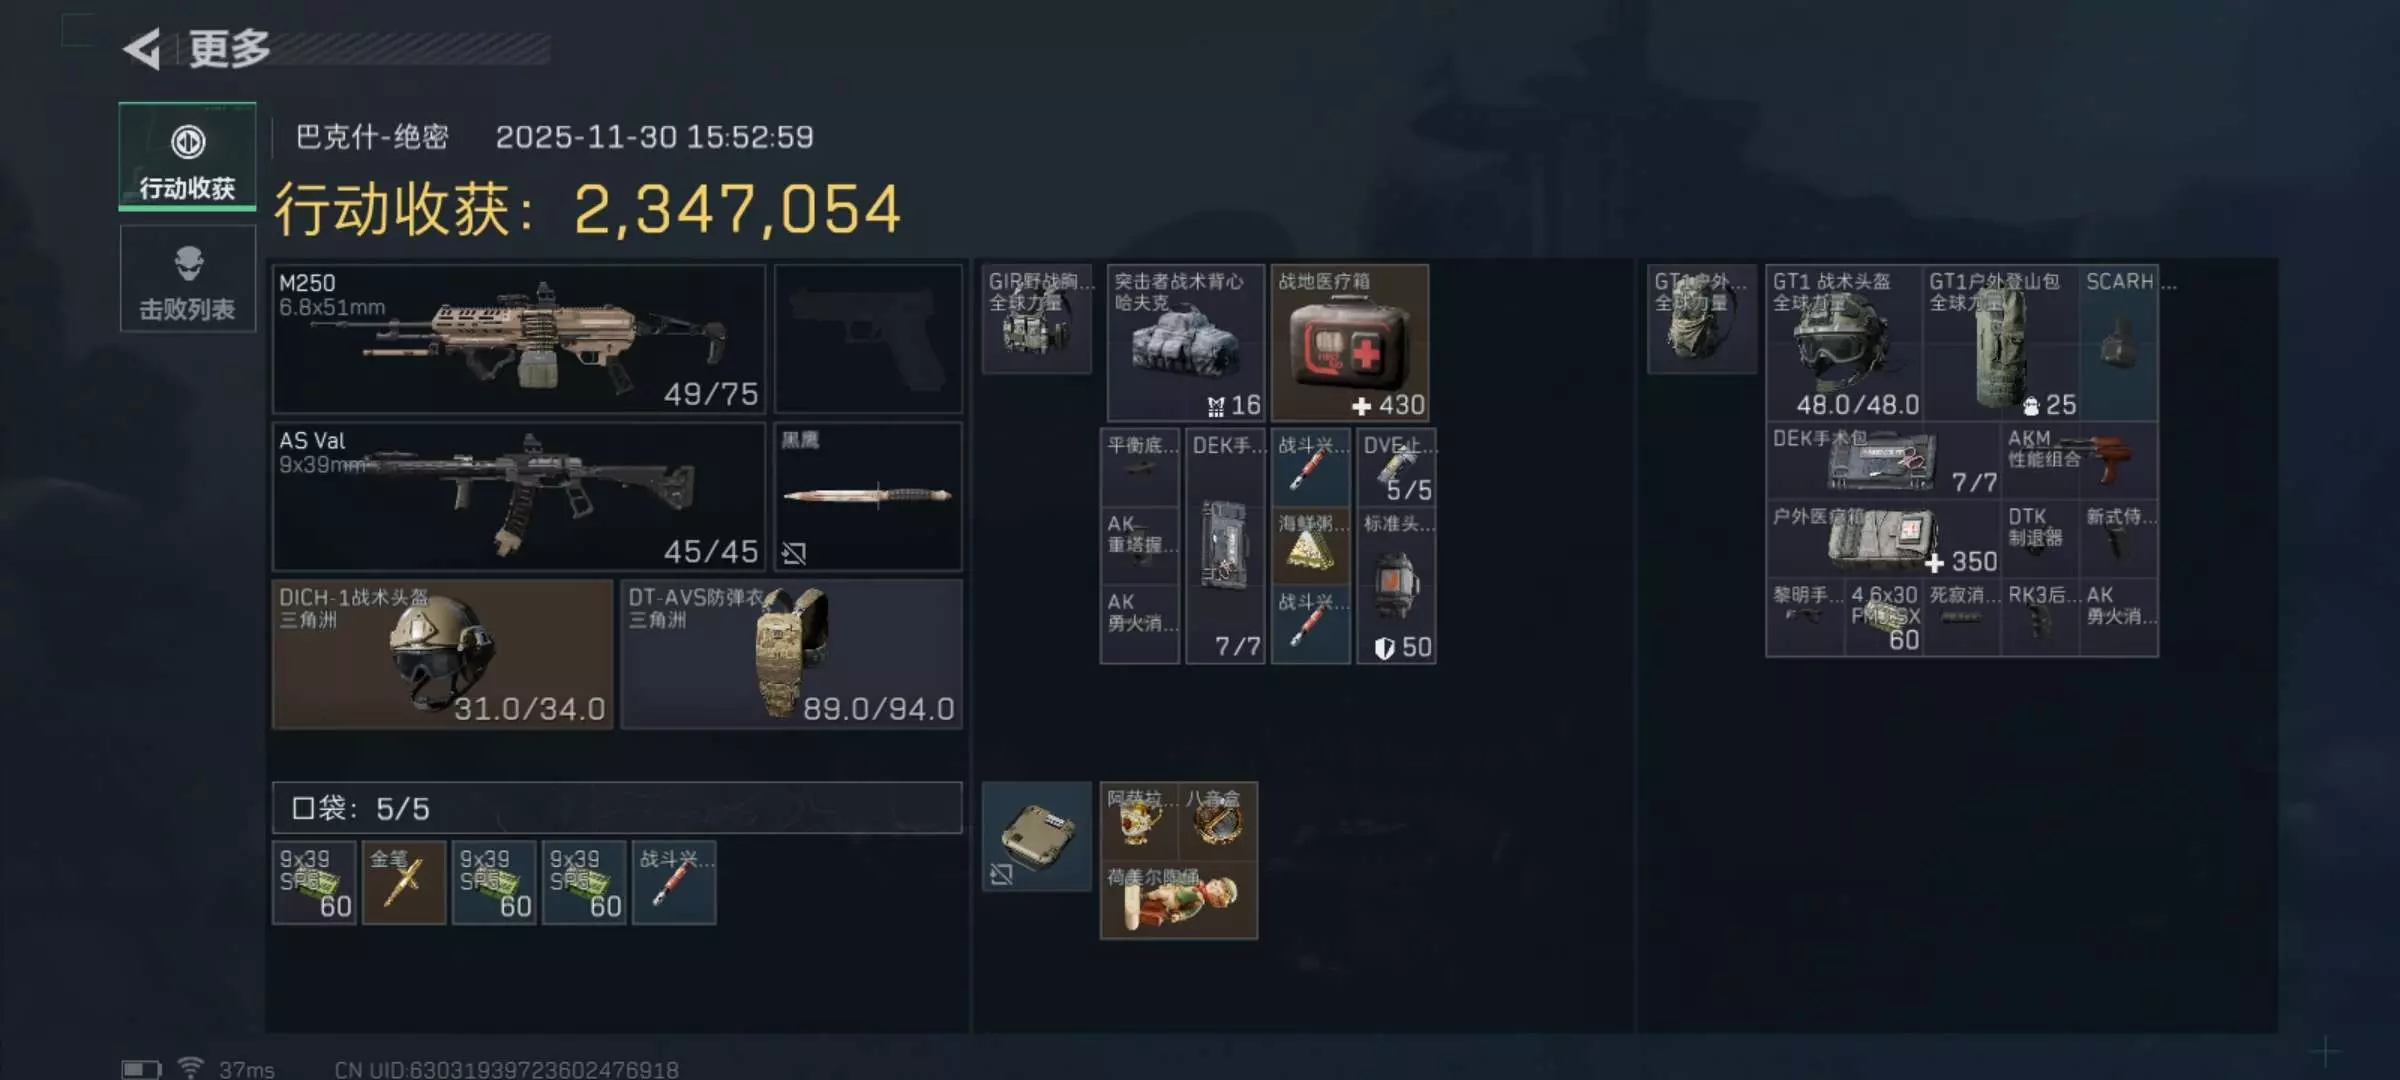
Task: Select the 荷美尔陶俑 figurine item
Action: 1179,900
